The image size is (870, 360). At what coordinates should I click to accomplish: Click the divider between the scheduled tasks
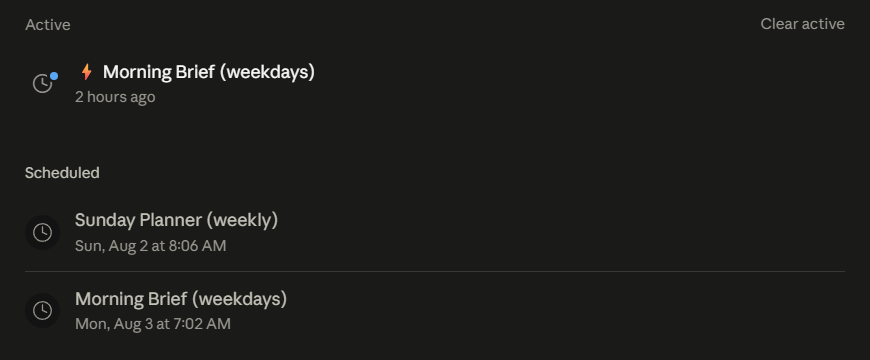(x=435, y=271)
